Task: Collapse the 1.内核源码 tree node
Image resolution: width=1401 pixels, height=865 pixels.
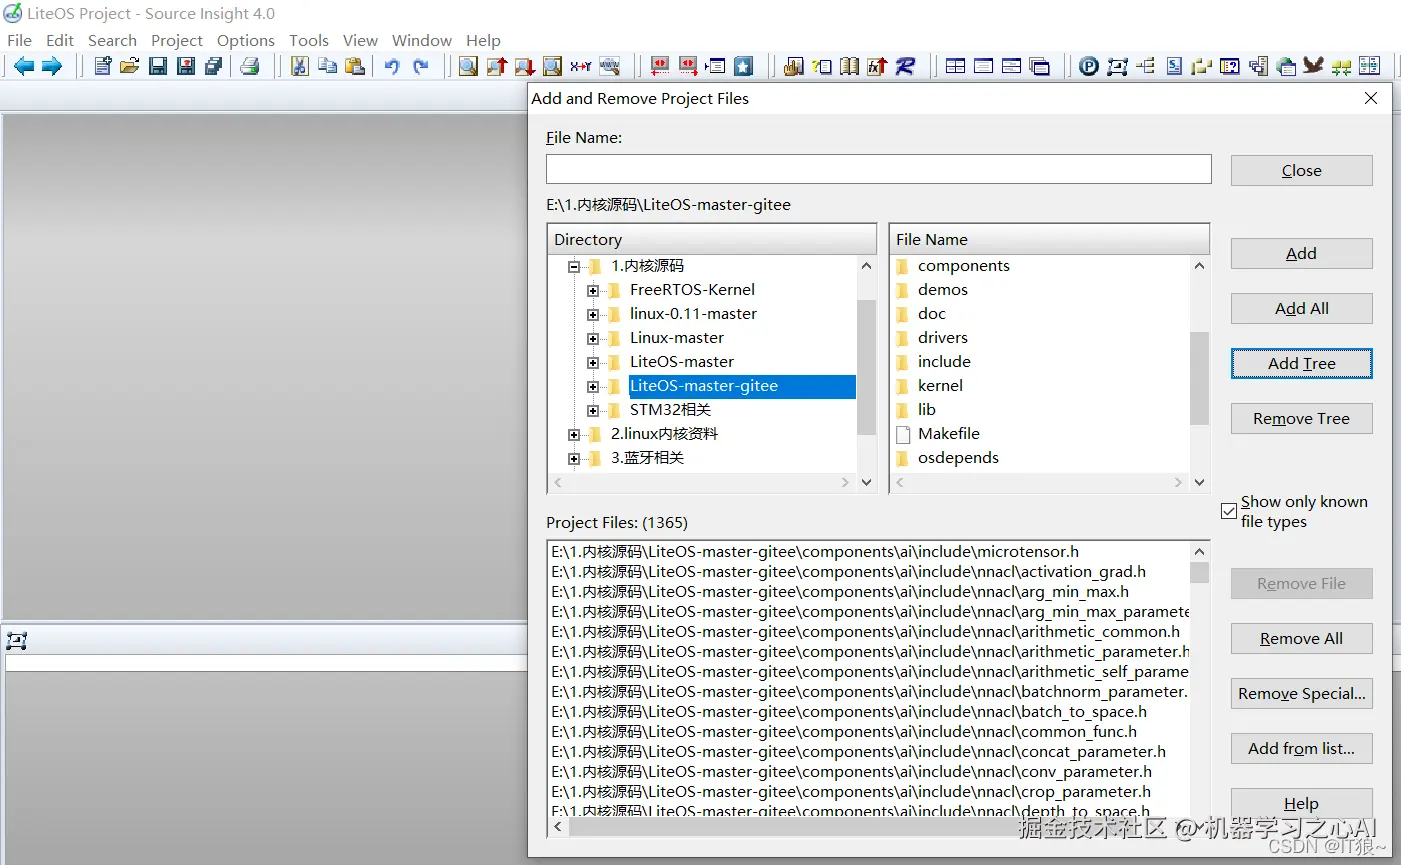Action: pos(574,266)
